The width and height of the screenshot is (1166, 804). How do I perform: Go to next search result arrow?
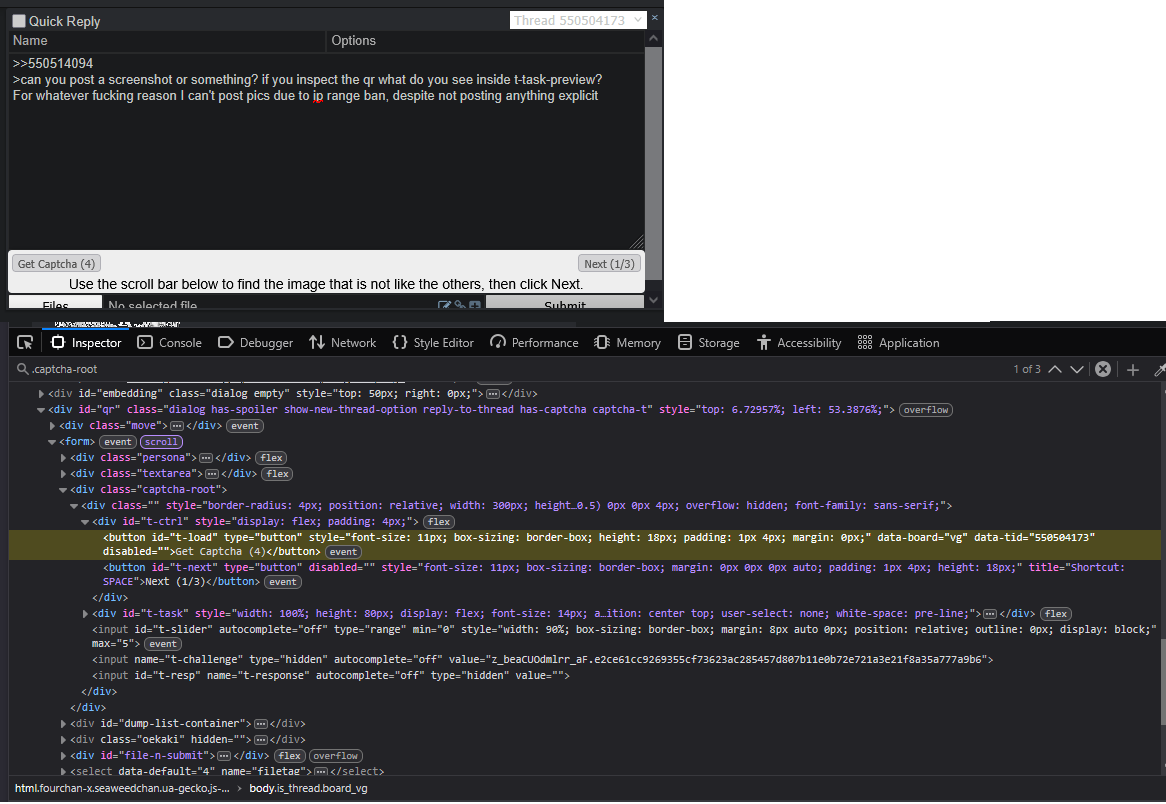[1076, 369]
